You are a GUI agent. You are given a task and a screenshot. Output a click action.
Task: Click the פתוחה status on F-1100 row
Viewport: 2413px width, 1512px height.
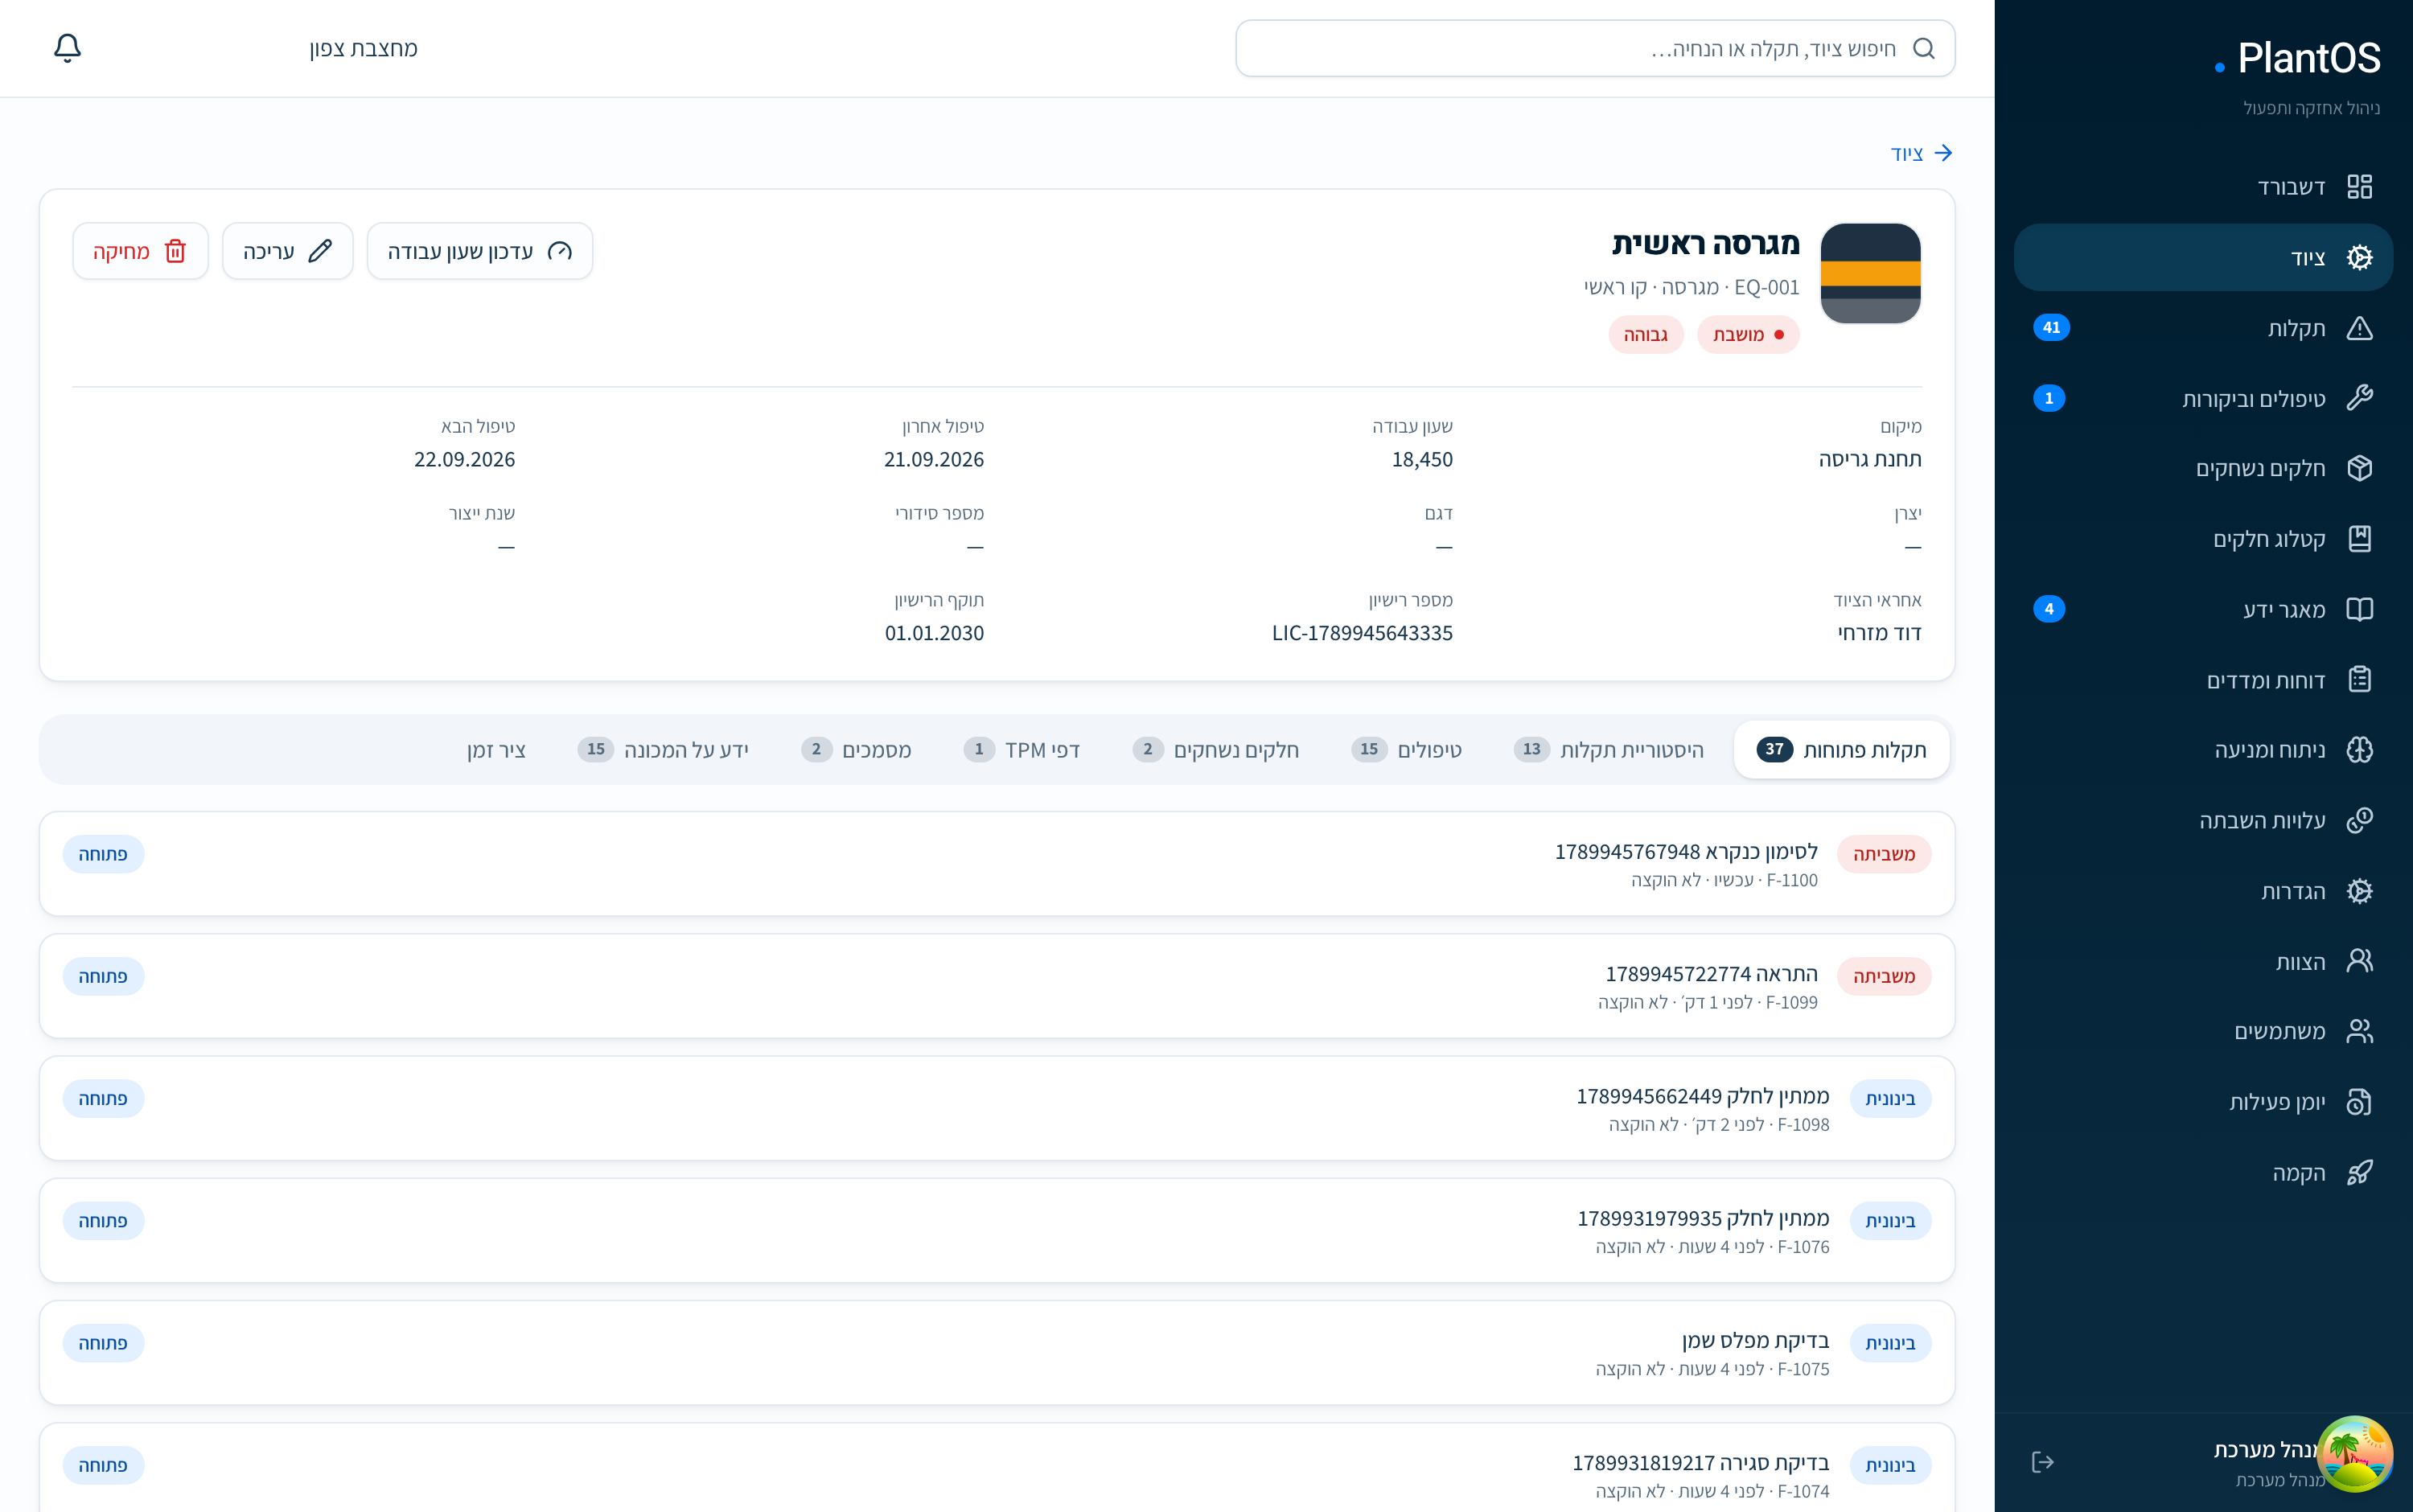pos(103,855)
